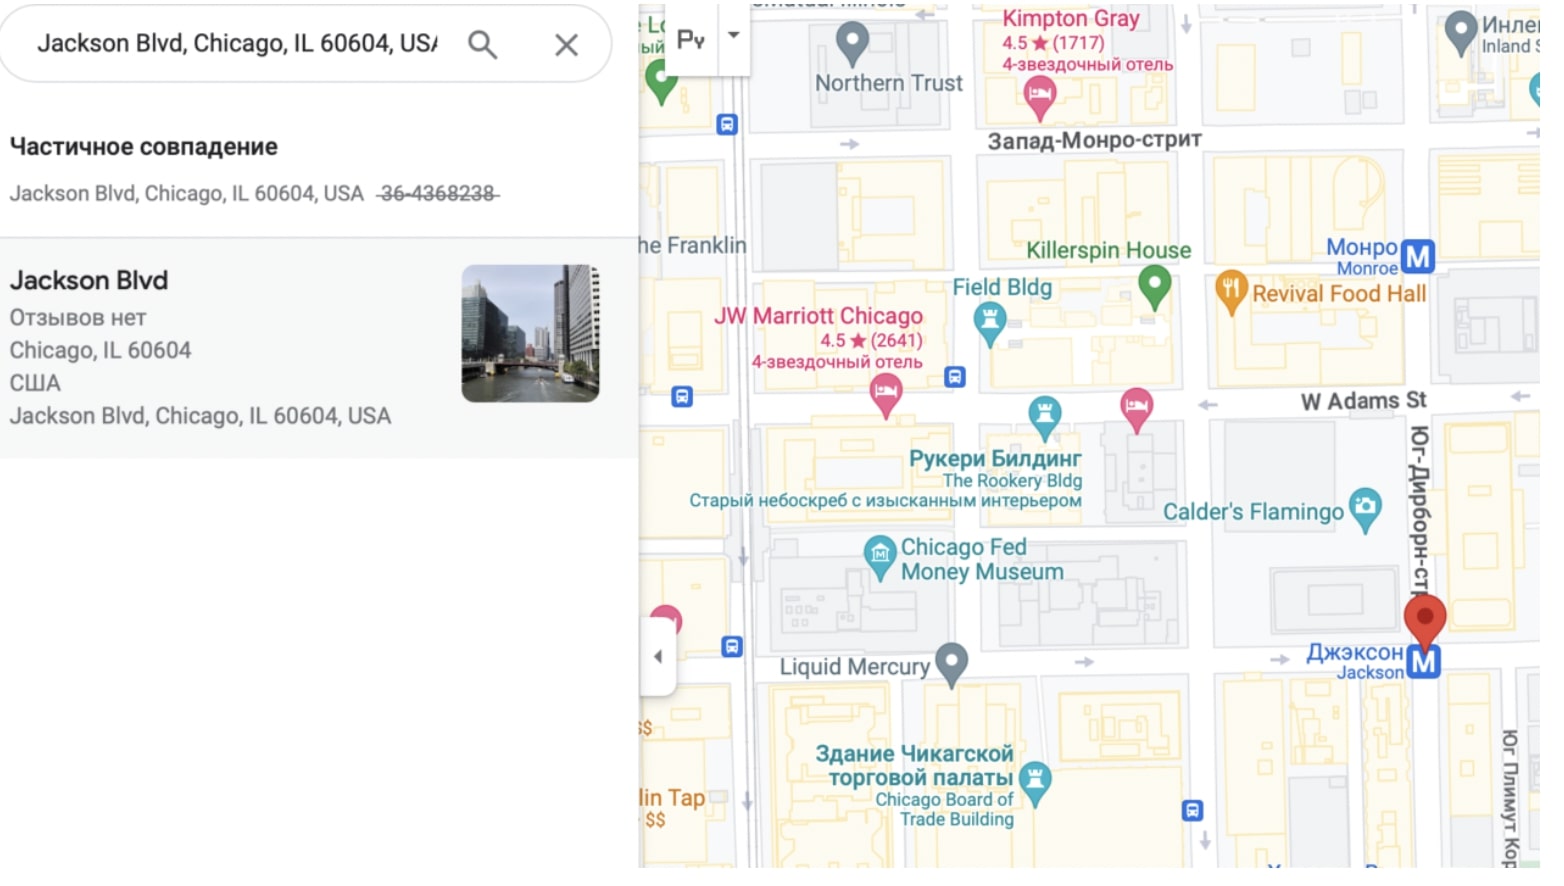Click the Calder's Flamingo camera pin
This screenshot has width=1564, height=886.
1365,509
